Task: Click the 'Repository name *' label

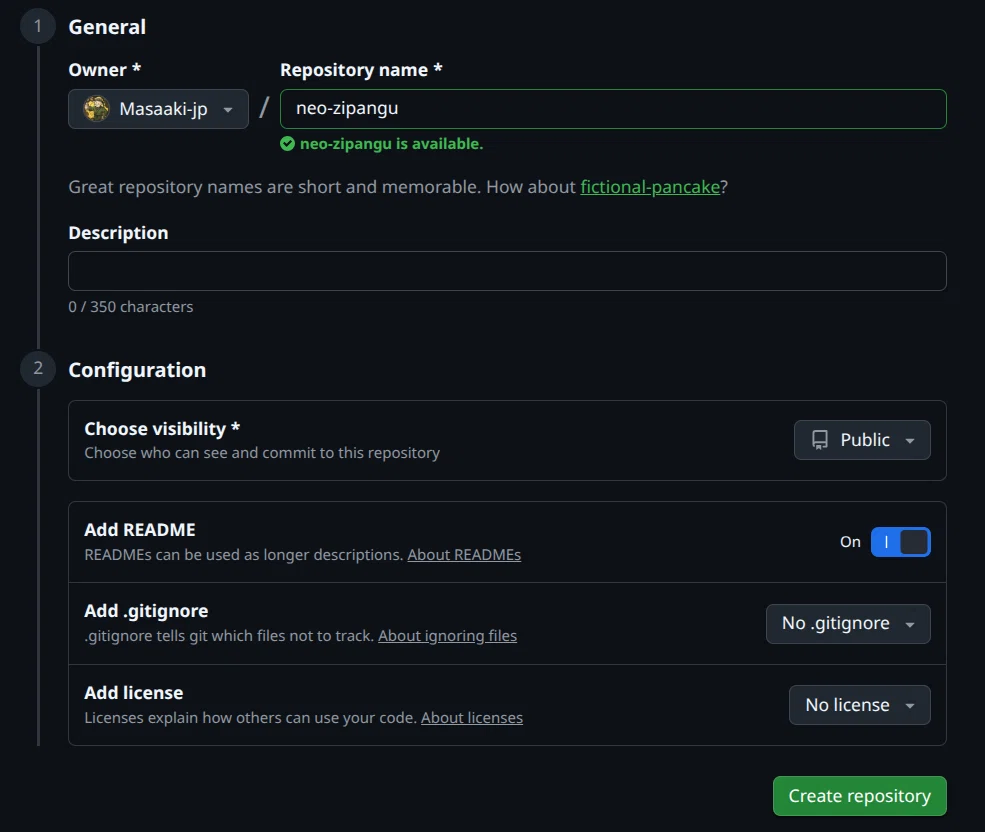Action: 361,70
